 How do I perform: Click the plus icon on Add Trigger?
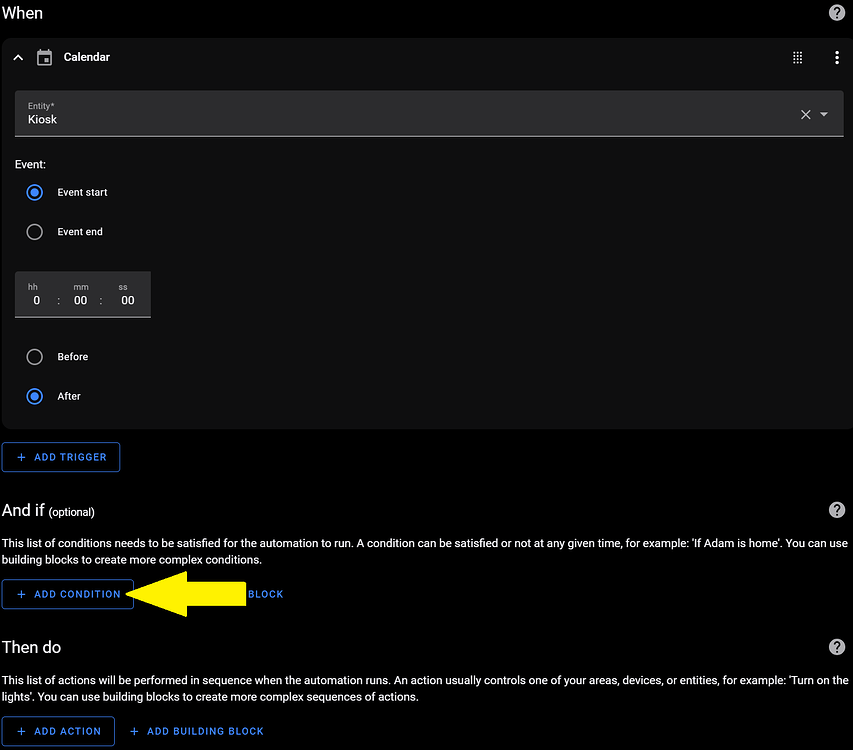(x=22, y=457)
